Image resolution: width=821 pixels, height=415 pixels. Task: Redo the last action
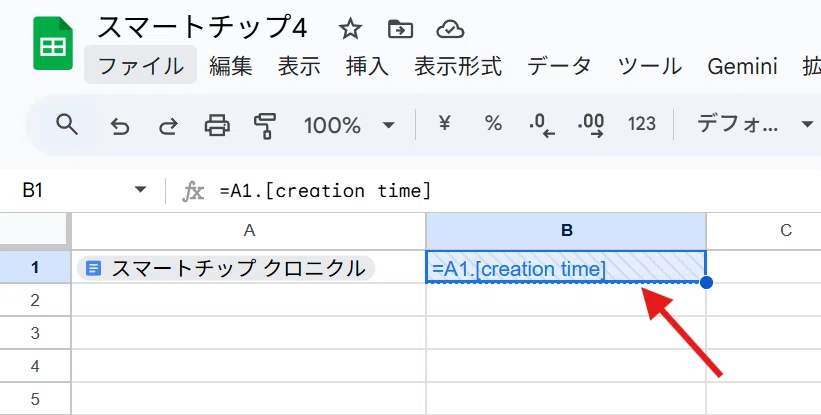pyautogui.click(x=168, y=126)
